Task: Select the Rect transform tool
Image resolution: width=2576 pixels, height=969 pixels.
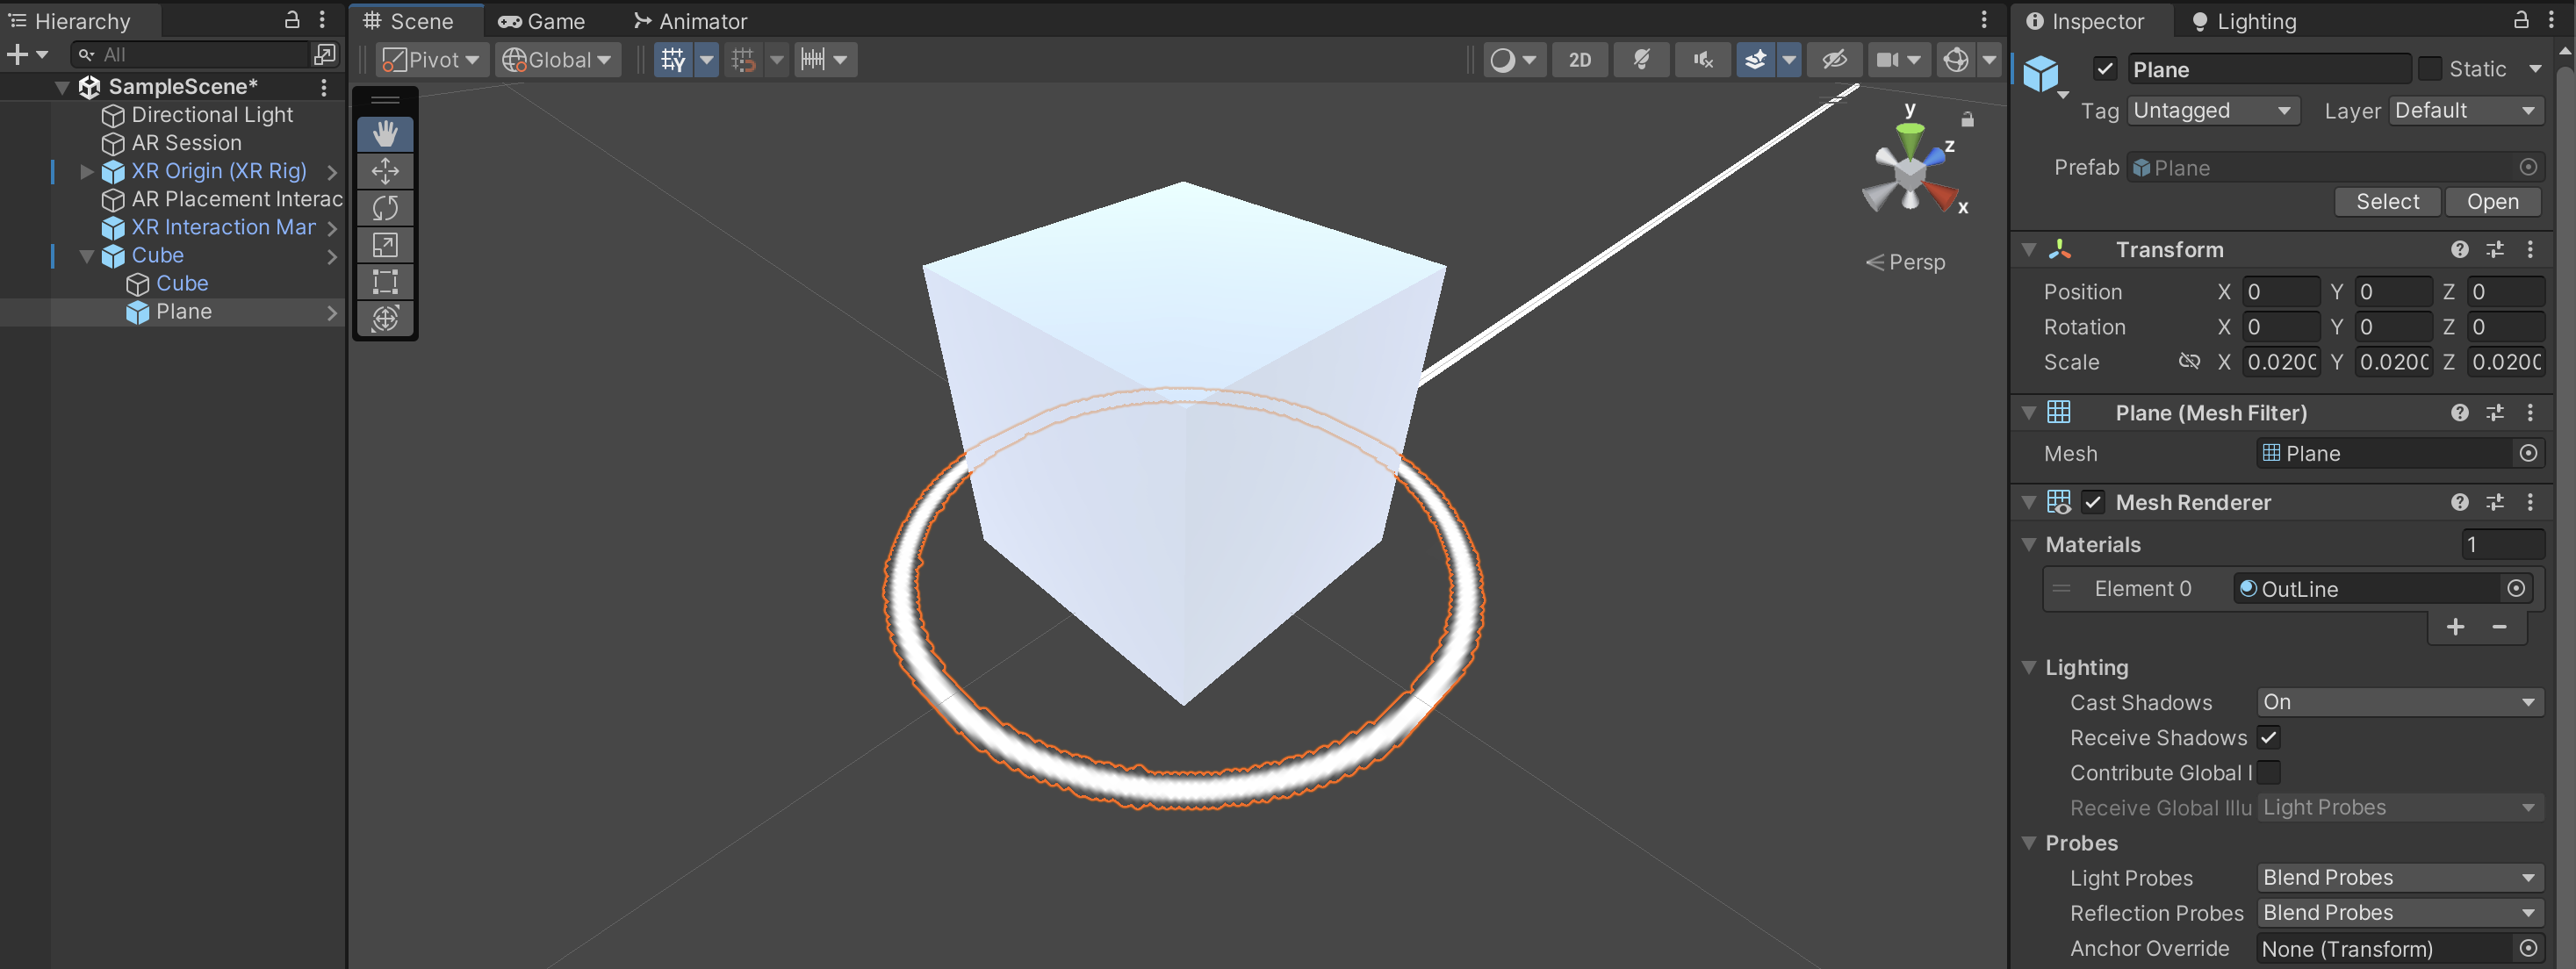Action: [x=385, y=282]
